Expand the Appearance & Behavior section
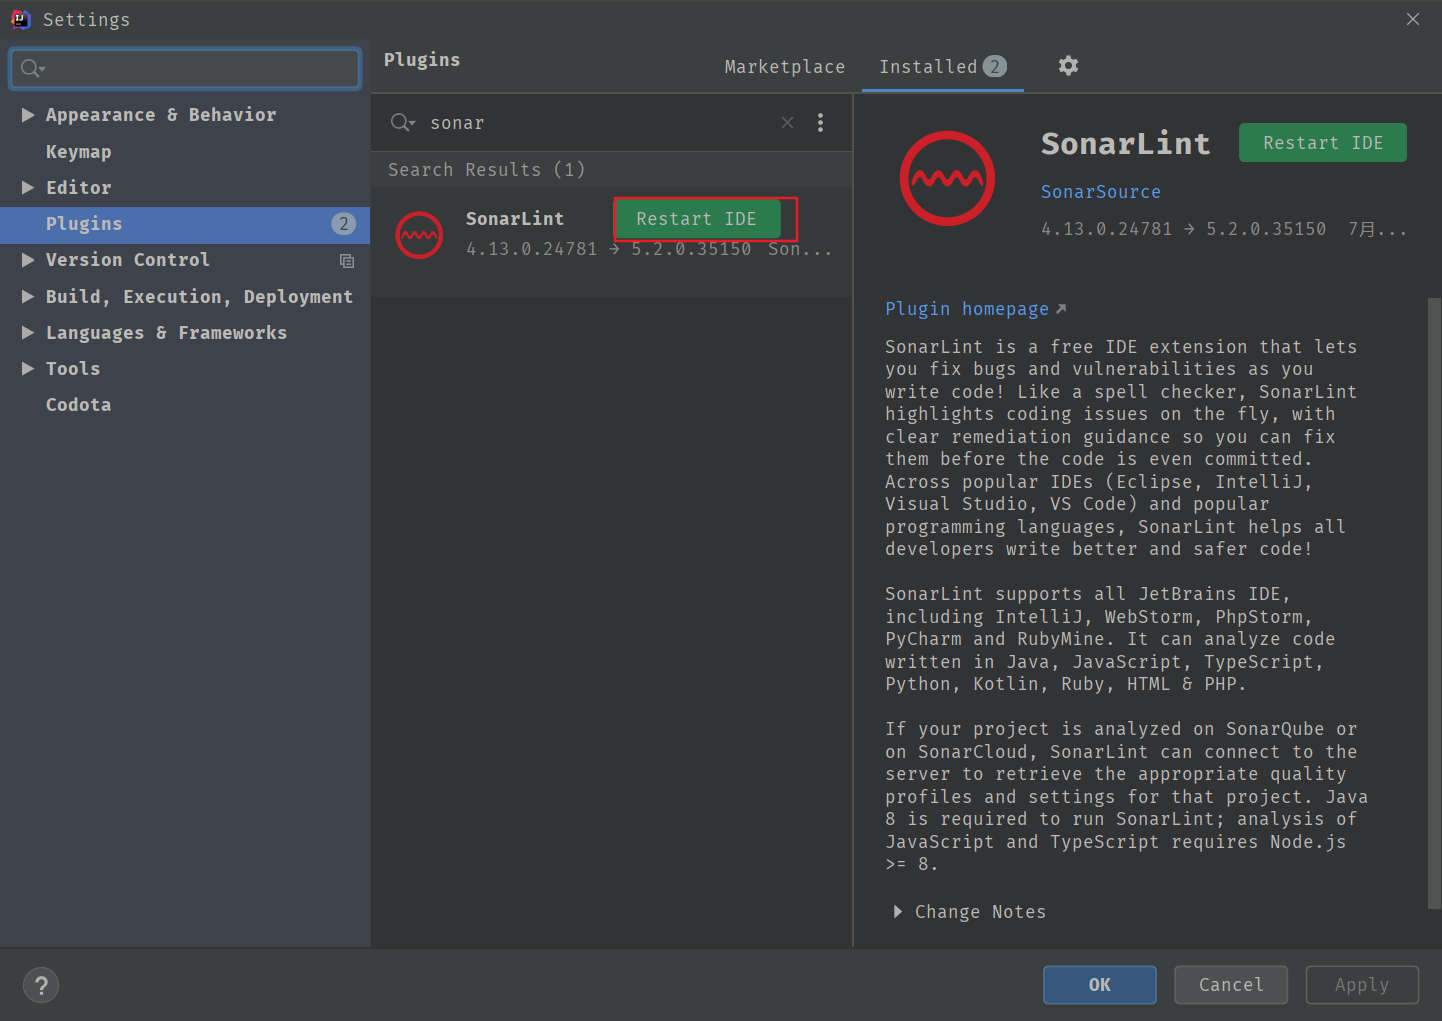 (28, 114)
